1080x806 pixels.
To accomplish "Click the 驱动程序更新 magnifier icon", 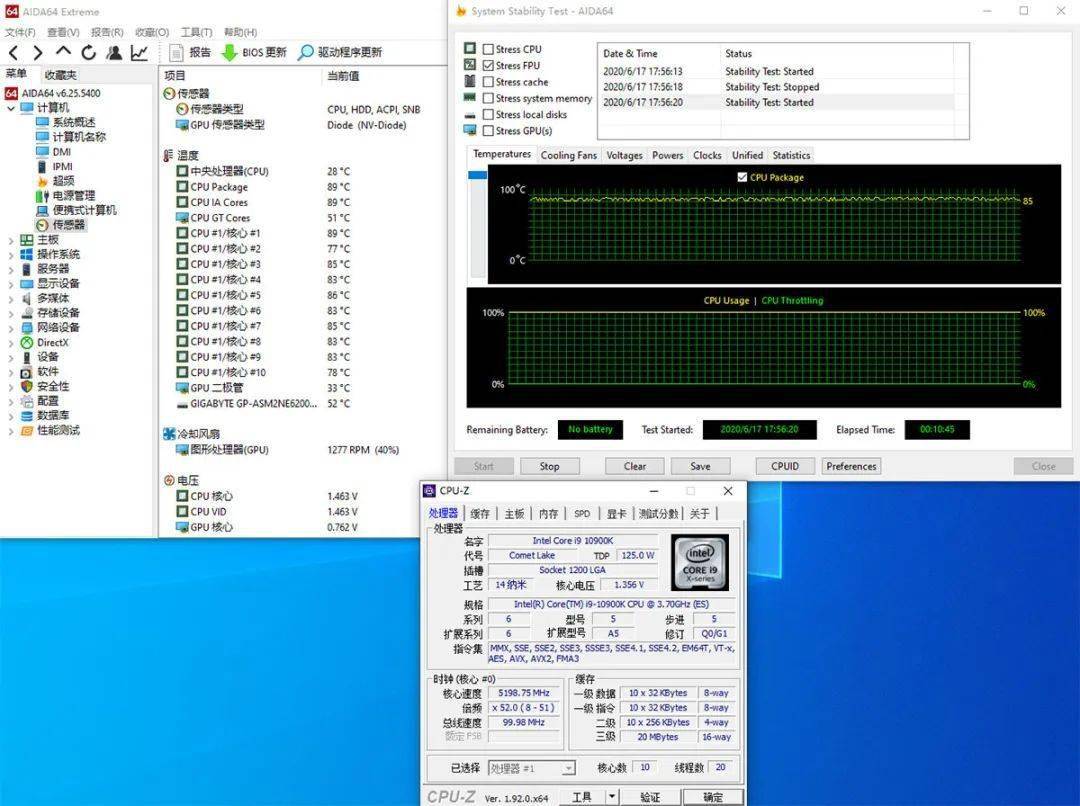I will point(306,53).
